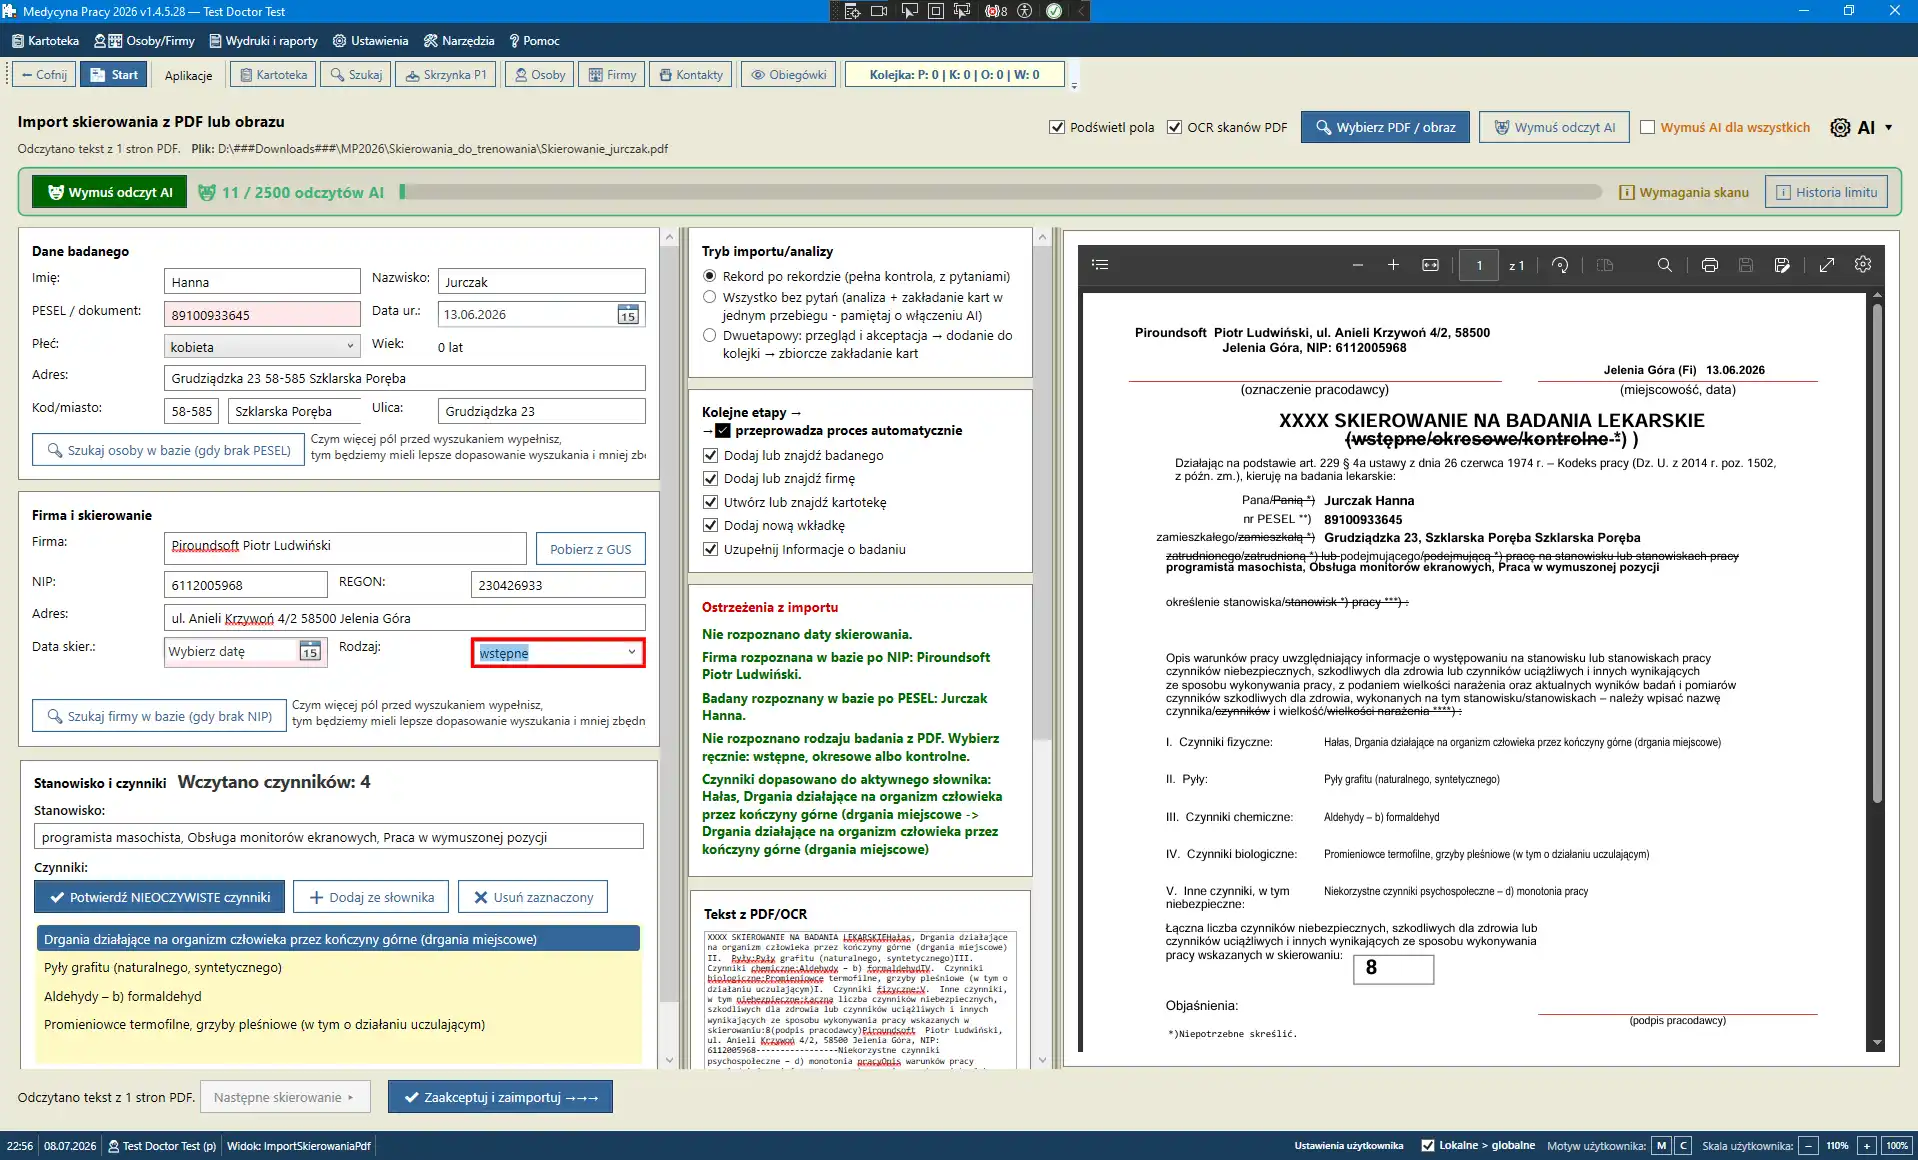Toggle Lokalne > globalne checkbox in status bar
This screenshot has height=1160, width=1918.
pyautogui.click(x=1428, y=1146)
